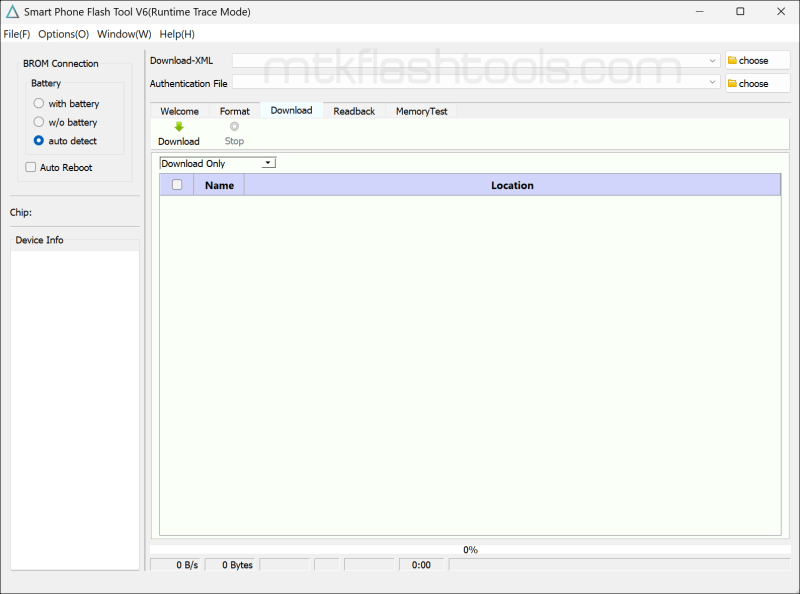This screenshot has width=800, height=594.
Task: Click the green Download arrow icon
Action: tap(179, 127)
